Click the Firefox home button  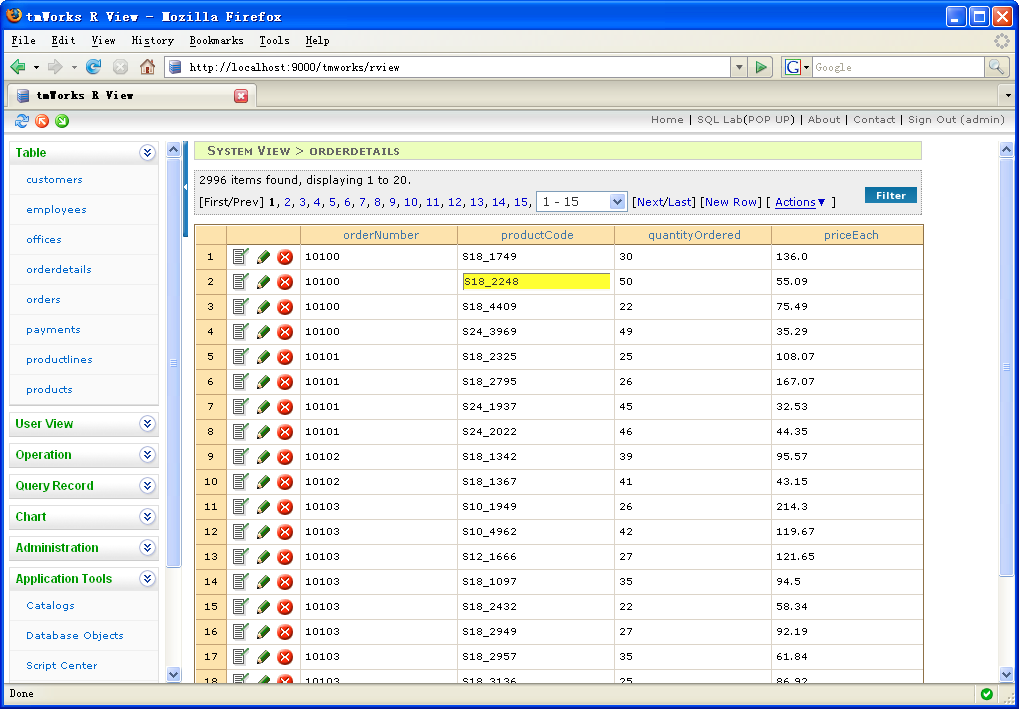[148, 67]
